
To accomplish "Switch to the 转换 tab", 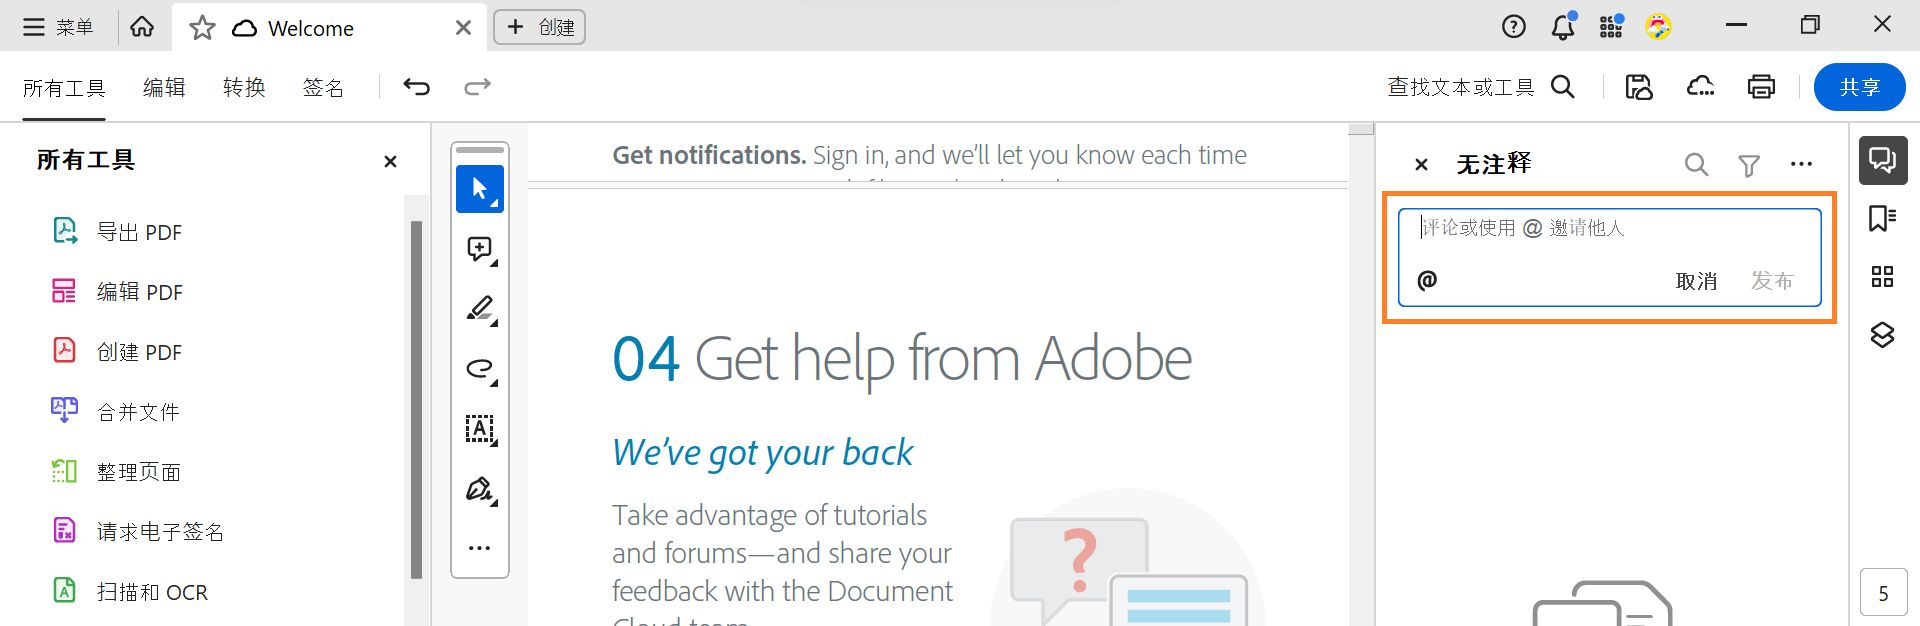I will pyautogui.click(x=244, y=88).
